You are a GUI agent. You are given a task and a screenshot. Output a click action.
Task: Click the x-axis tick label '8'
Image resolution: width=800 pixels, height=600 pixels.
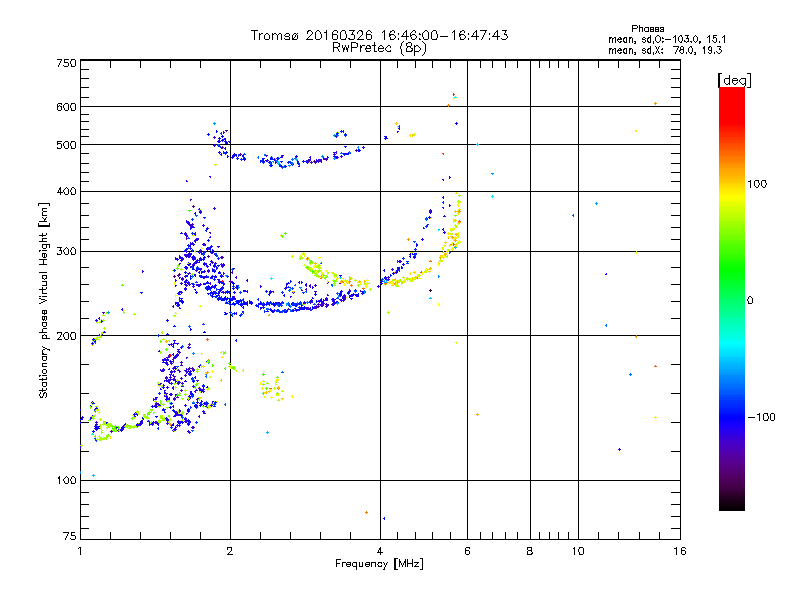point(530,551)
